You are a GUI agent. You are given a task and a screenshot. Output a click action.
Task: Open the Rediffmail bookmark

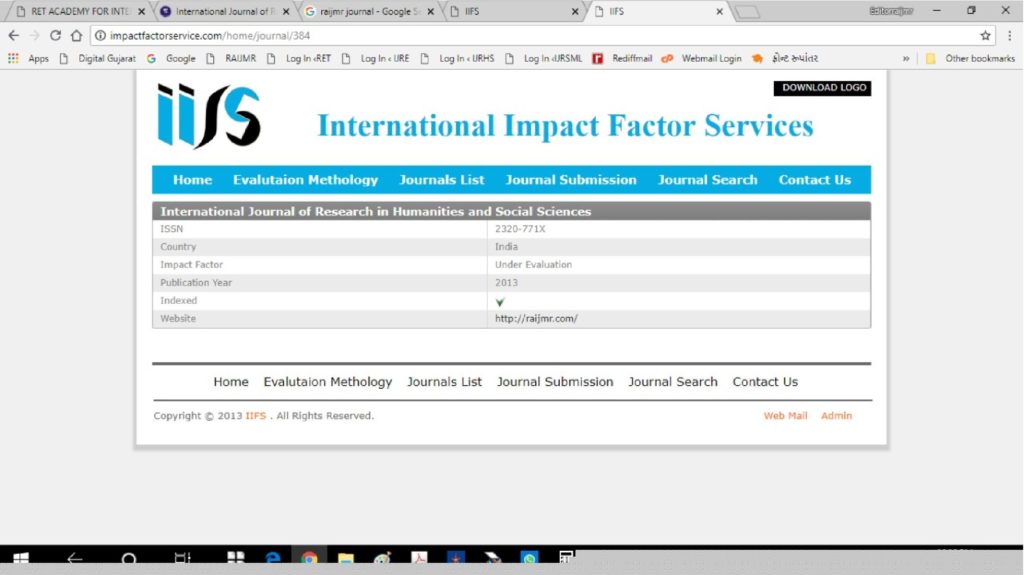tap(622, 58)
